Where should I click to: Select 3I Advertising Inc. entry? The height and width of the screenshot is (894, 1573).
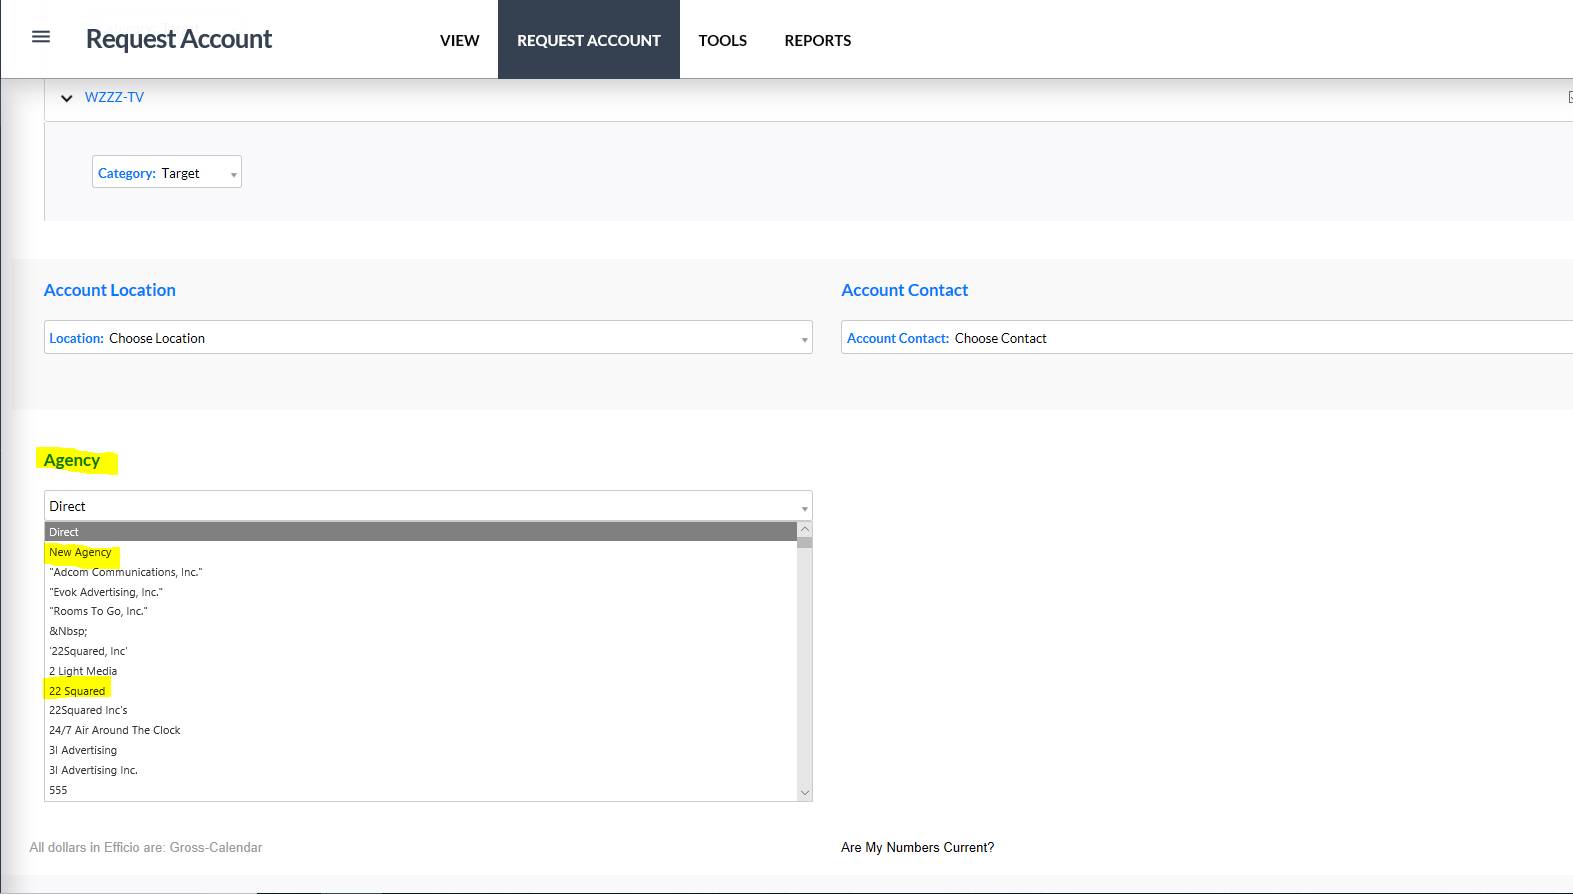coord(421,770)
